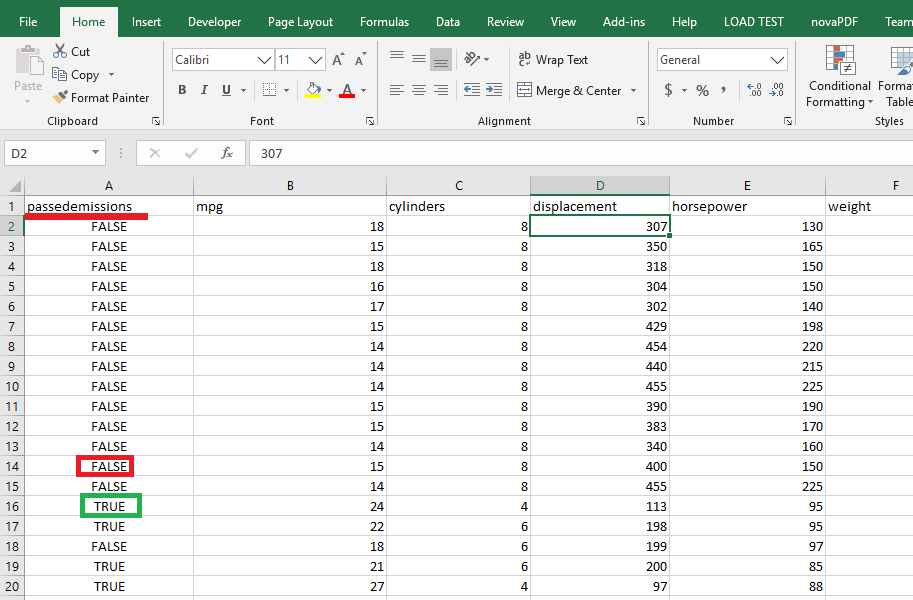This screenshot has width=913, height=600.
Task: Open the Calibri font name dropdown
Action: tap(265, 60)
